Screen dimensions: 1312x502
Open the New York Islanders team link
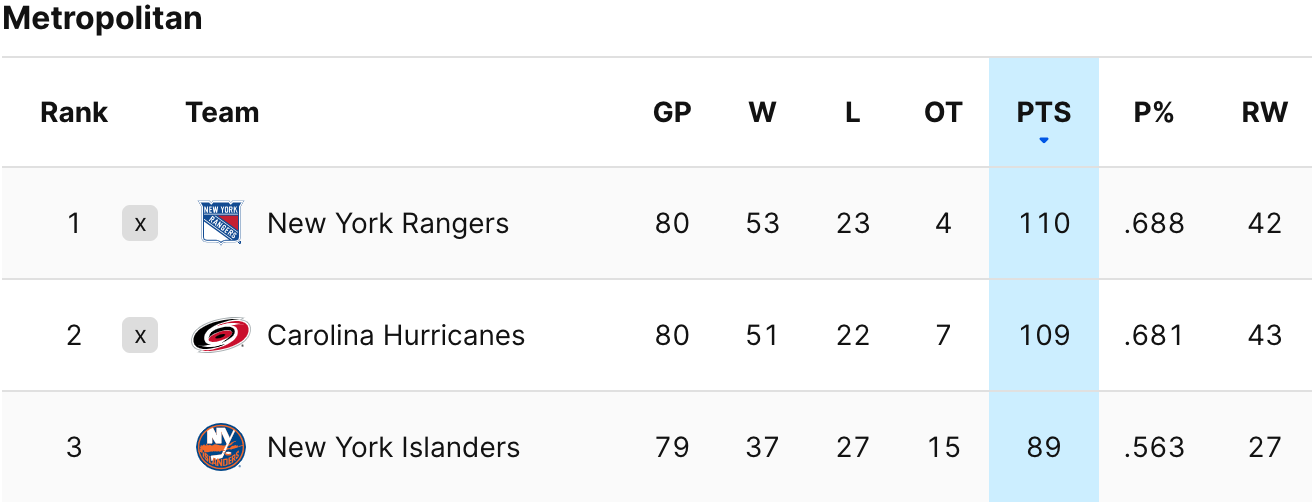coord(393,447)
